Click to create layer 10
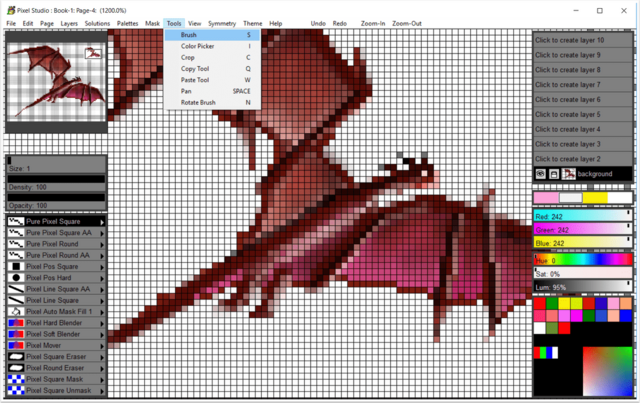The height and width of the screenshot is (403, 640). (583, 40)
